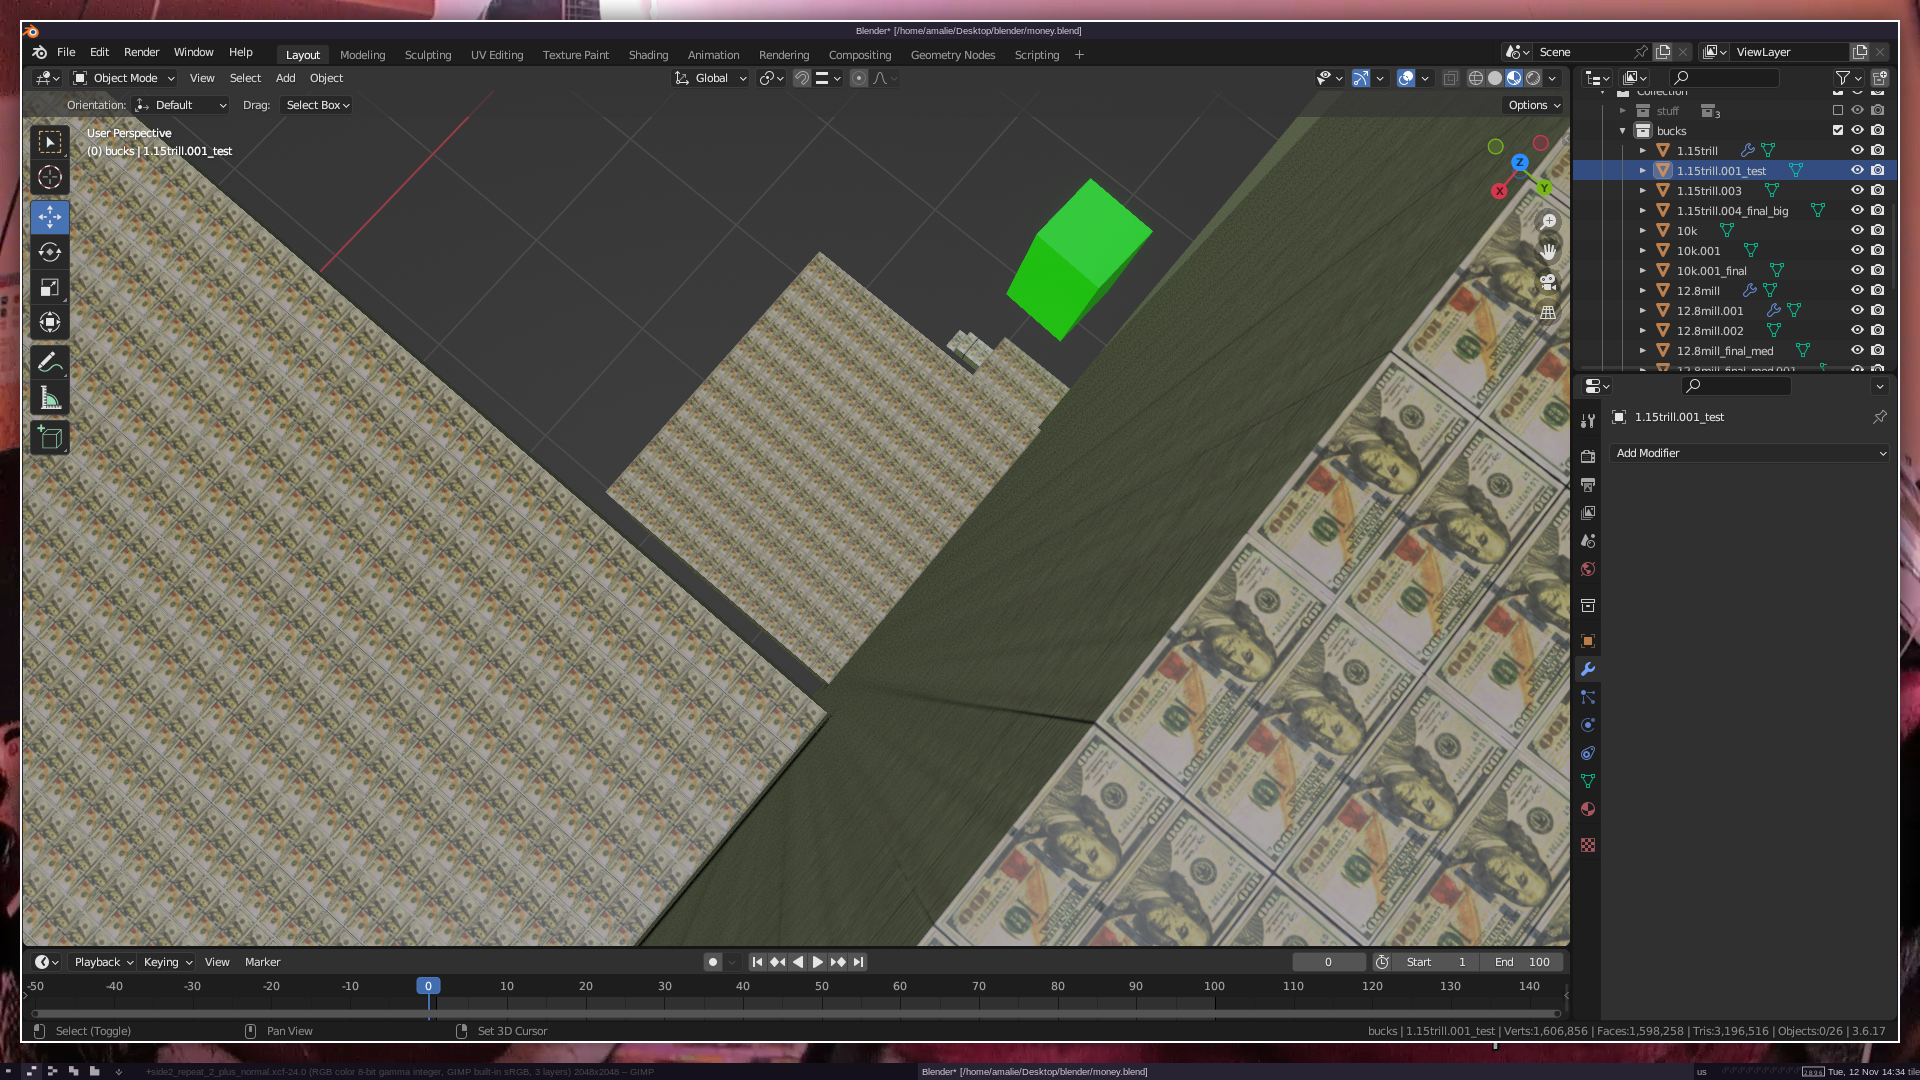Uncheck the bucks collection checkbox
Viewport: 1920px width, 1080px height.
click(x=1837, y=130)
